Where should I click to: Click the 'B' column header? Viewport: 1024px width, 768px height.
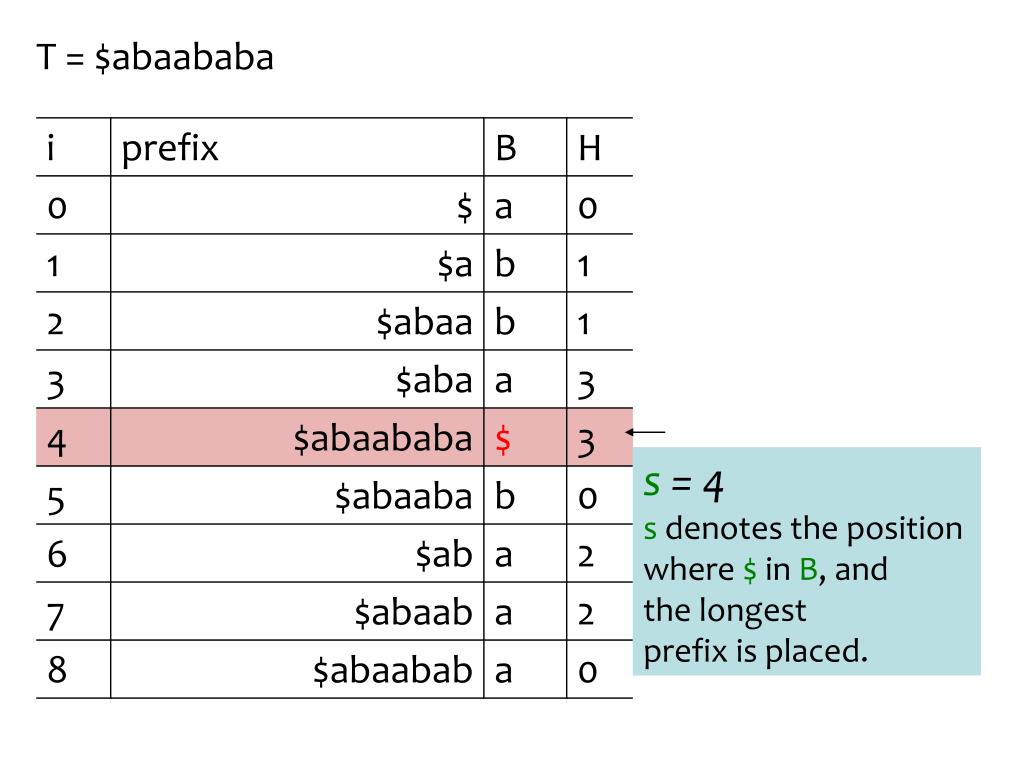[506, 148]
